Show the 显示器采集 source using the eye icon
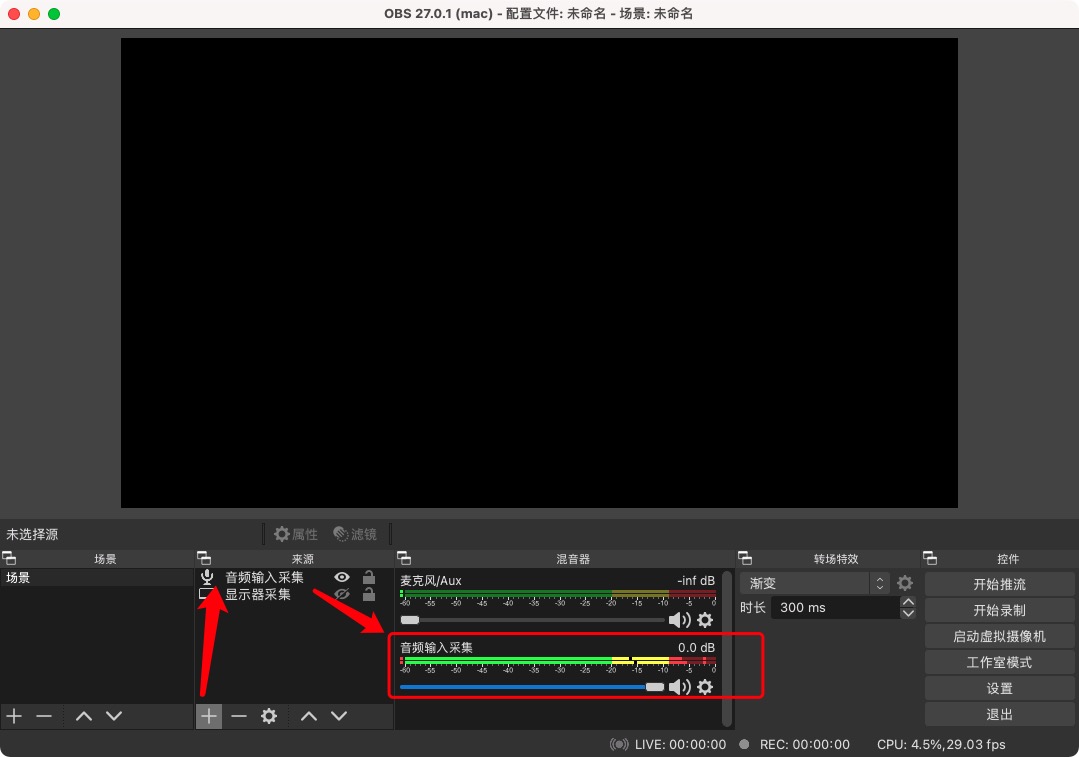1079x757 pixels. coord(342,594)
